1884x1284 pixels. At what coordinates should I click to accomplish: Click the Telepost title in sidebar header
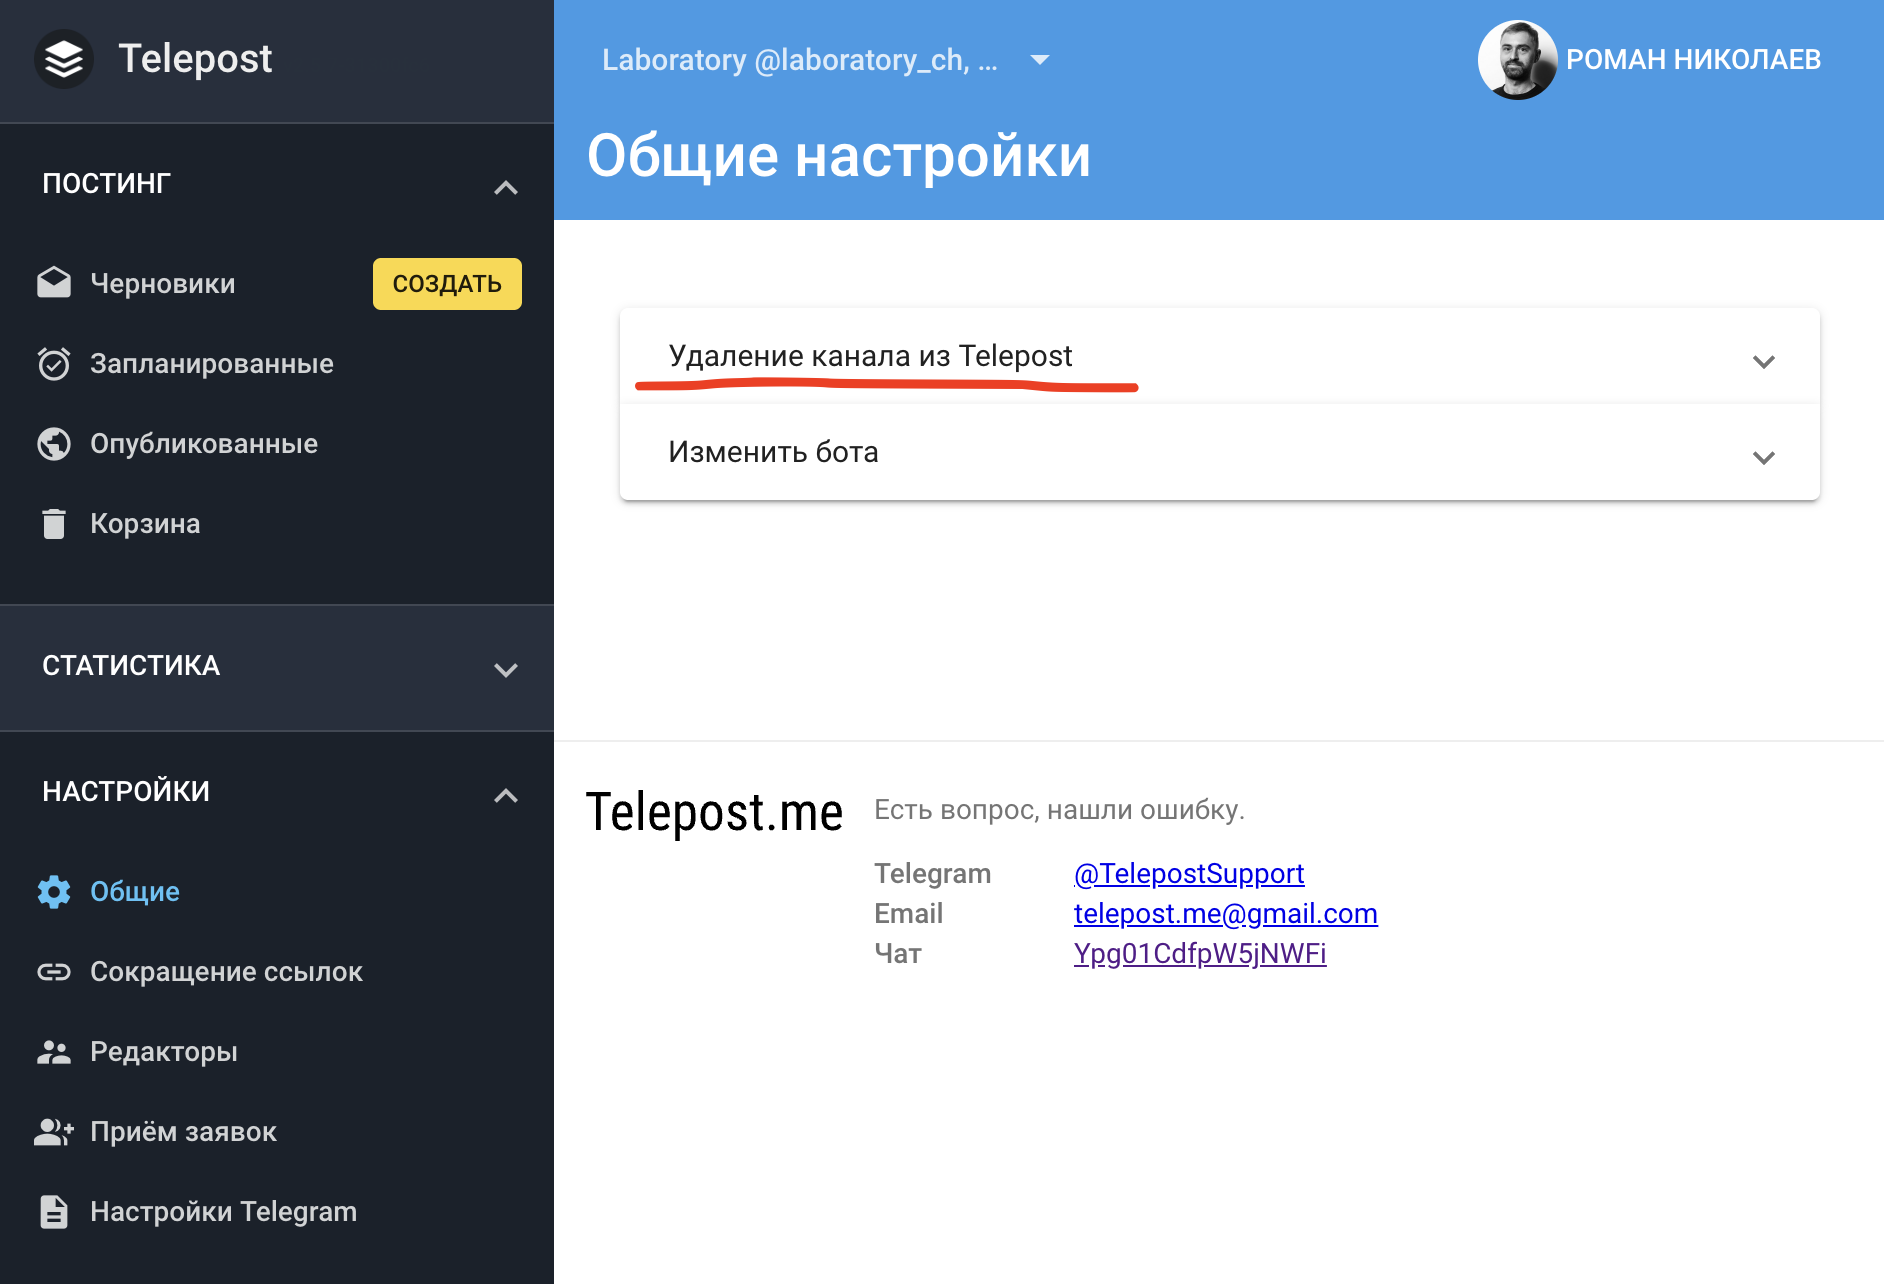[x=195, y=59]
